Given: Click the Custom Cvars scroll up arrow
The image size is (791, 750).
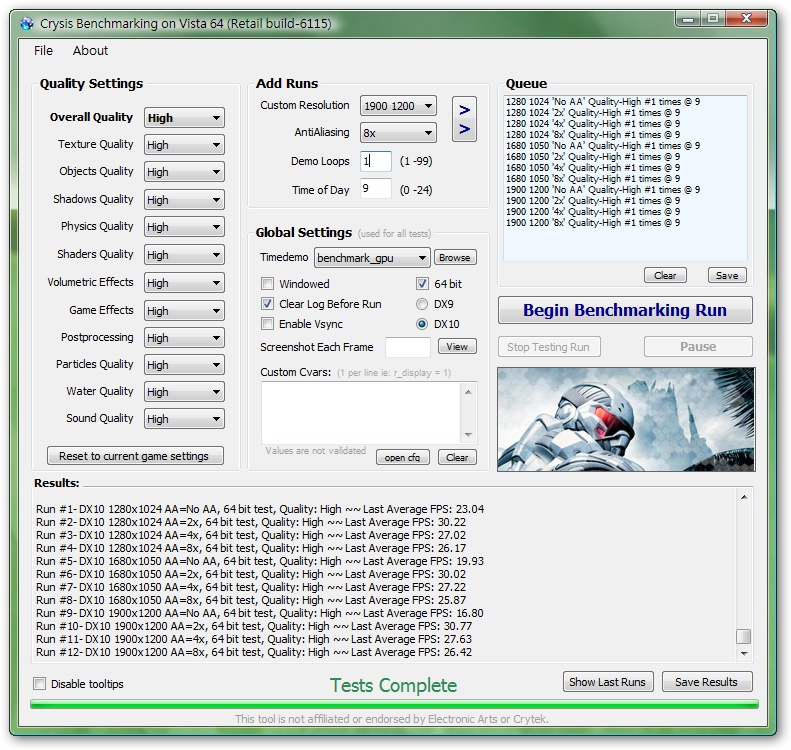Looking at the screenshot, I should tap(468, 392).
